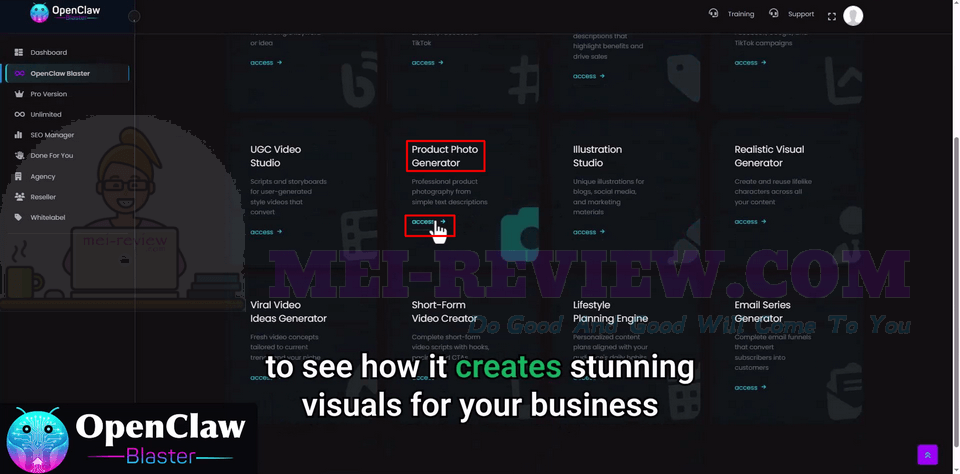This screenshot has width=960, height=474.
Task: Click the Training headset icon
Action: (x=713, y=13)
